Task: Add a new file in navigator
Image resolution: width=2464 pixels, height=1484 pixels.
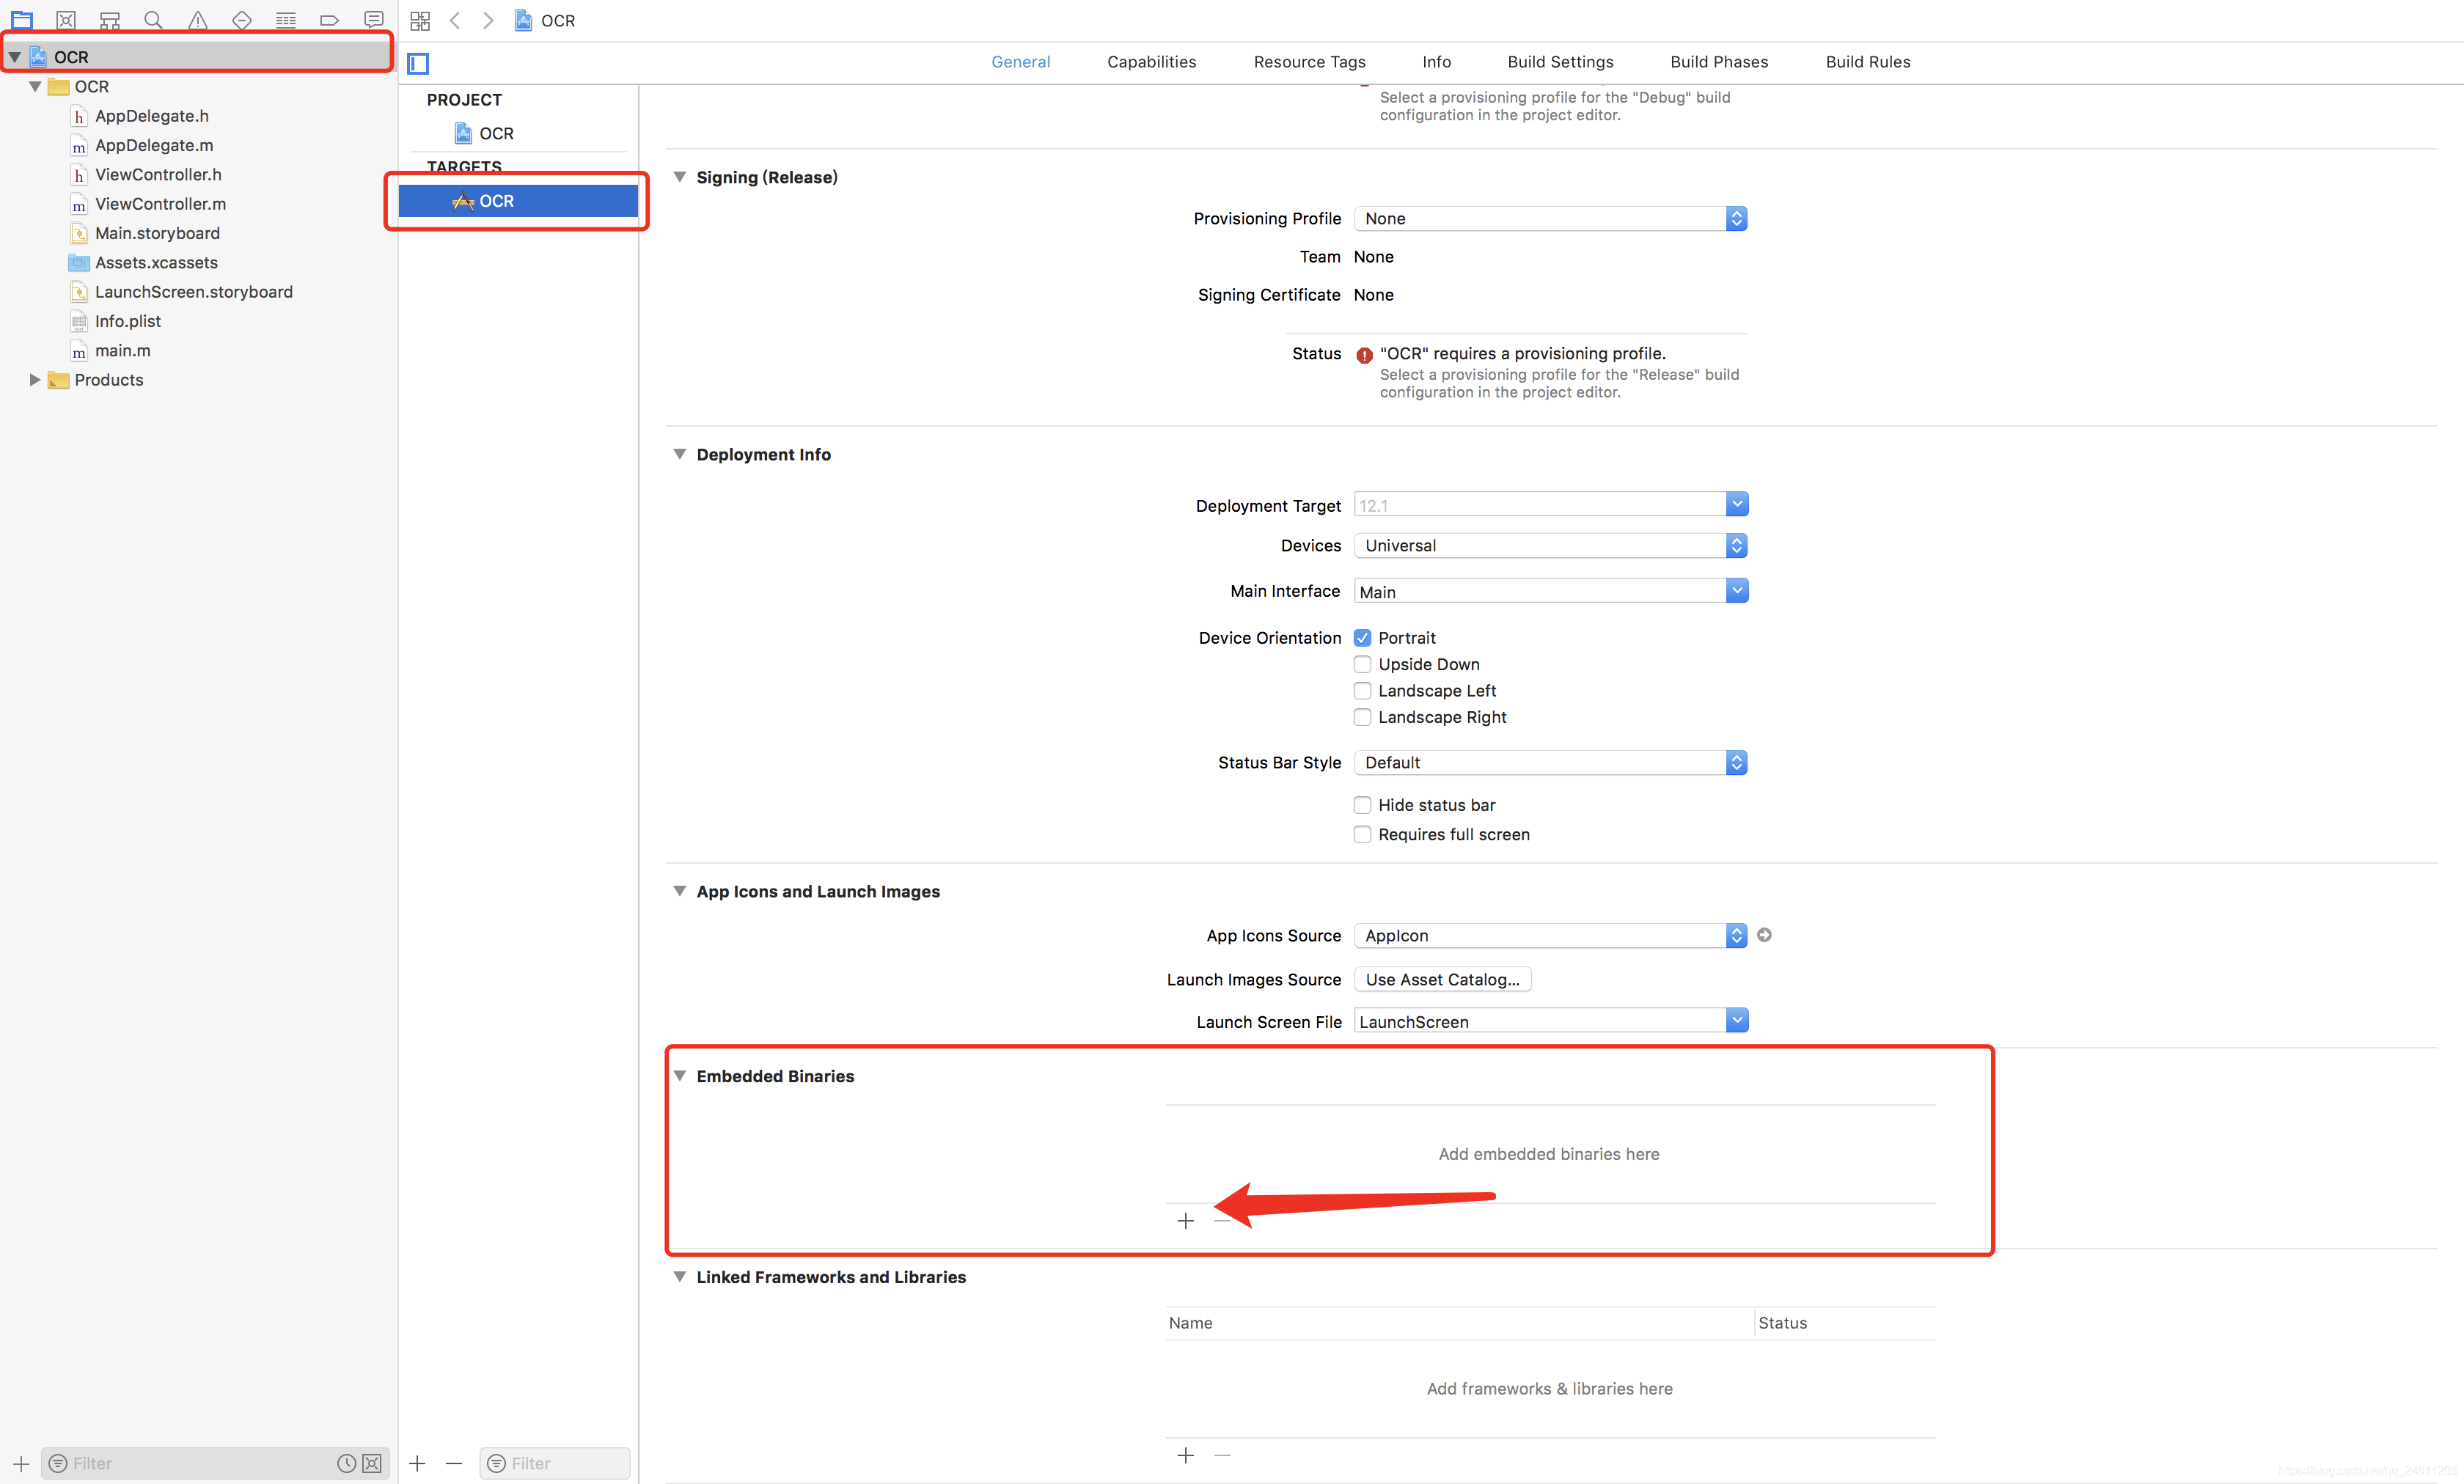Action: coord(21,1463)
